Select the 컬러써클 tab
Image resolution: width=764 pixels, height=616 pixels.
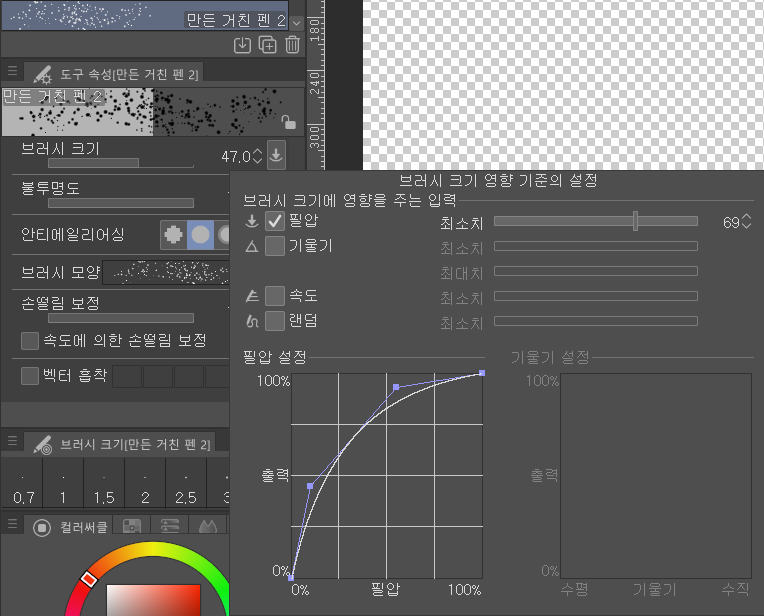[x=68, y=527]
